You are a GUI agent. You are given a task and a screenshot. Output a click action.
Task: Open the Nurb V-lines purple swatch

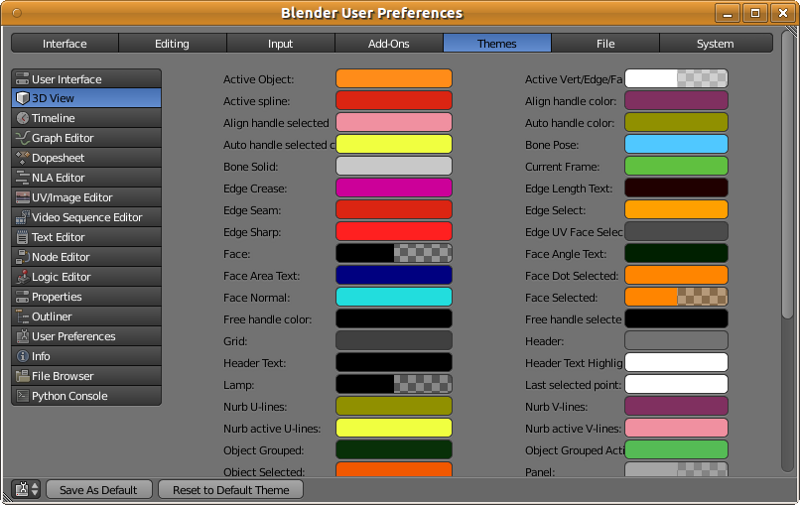point(676,407)
